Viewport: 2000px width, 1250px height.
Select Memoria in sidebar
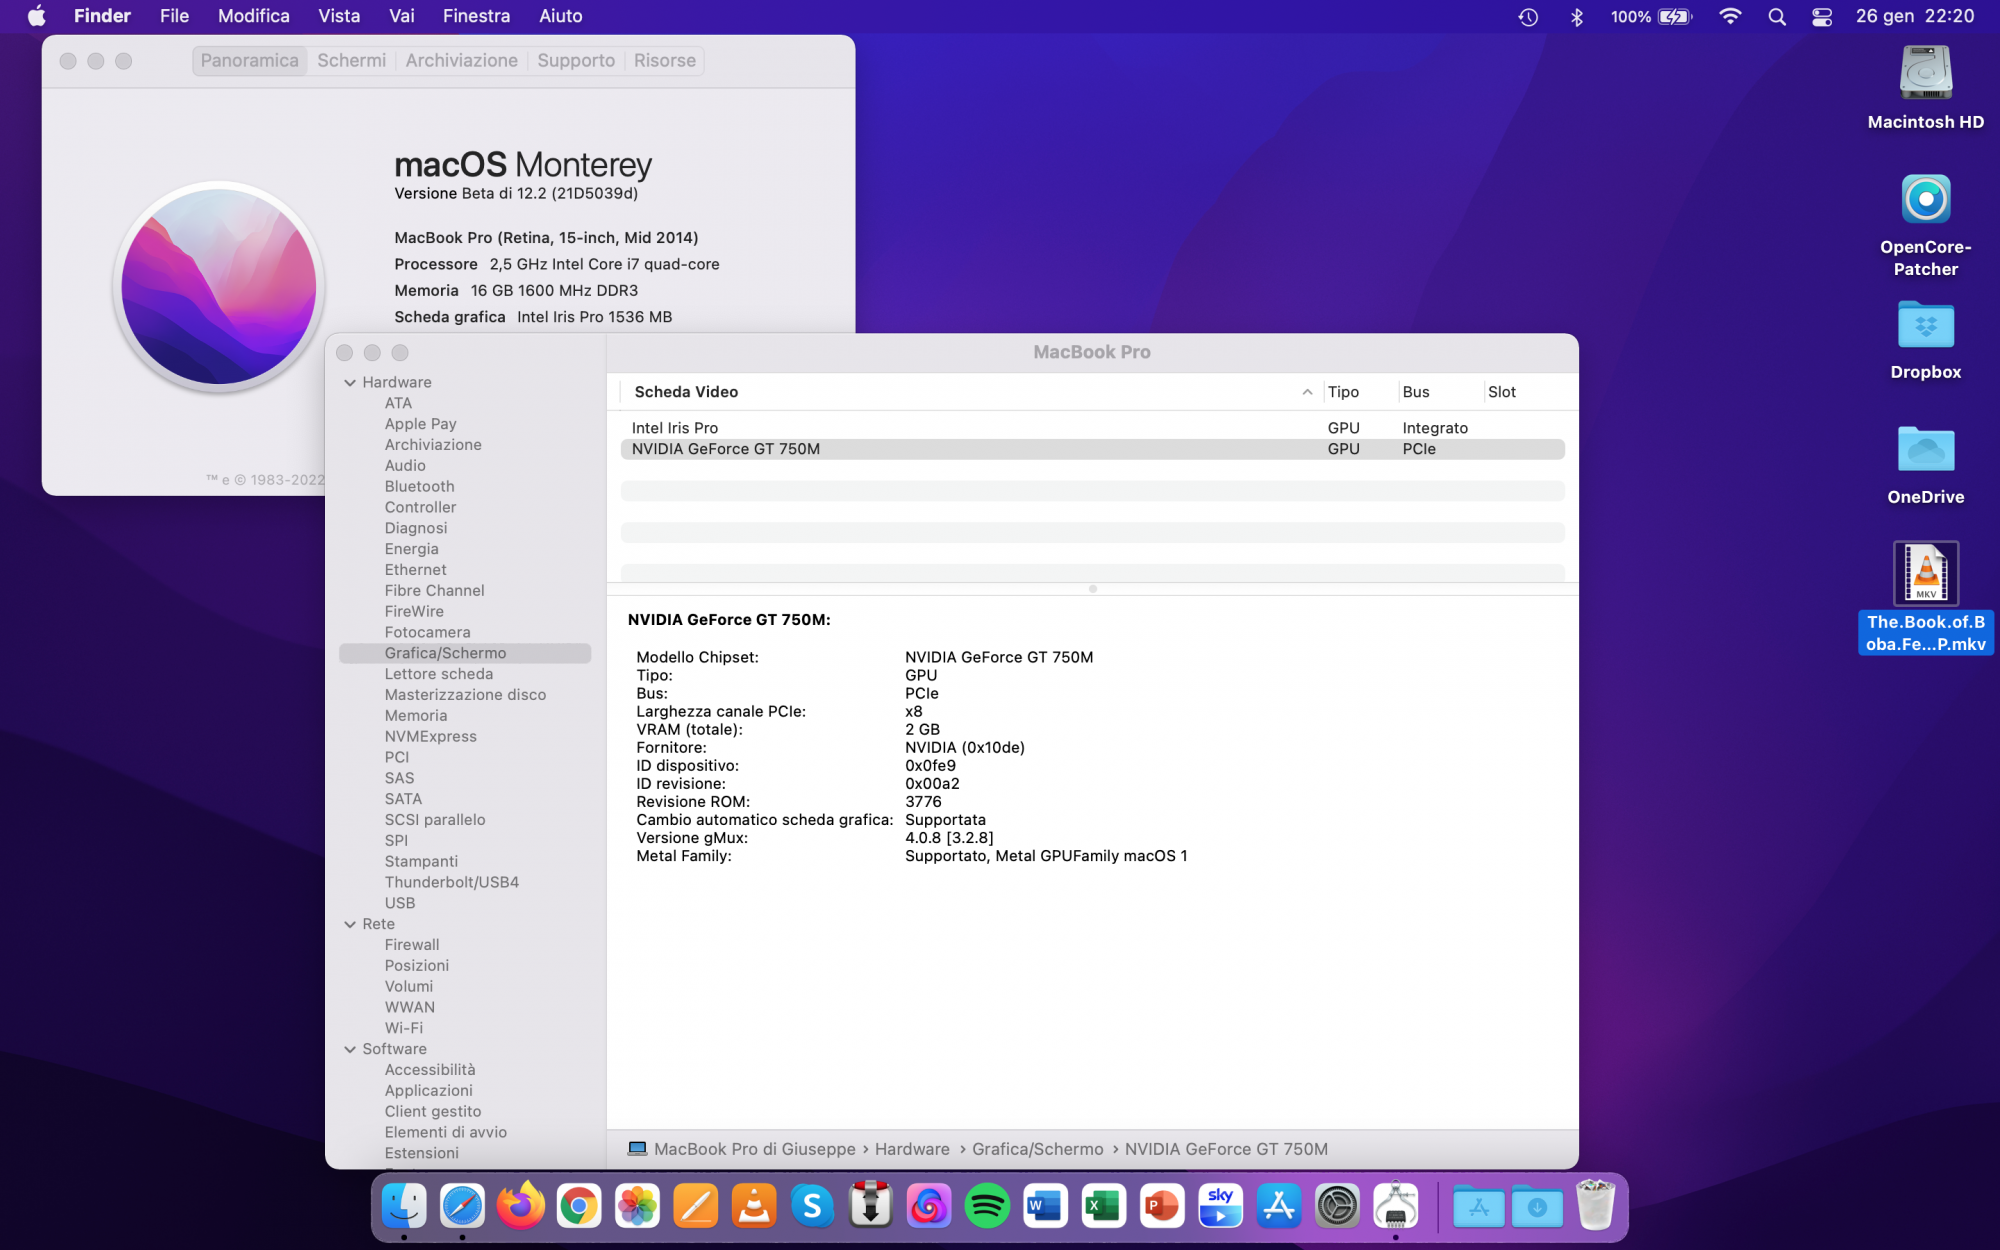(x=416, y=716)
